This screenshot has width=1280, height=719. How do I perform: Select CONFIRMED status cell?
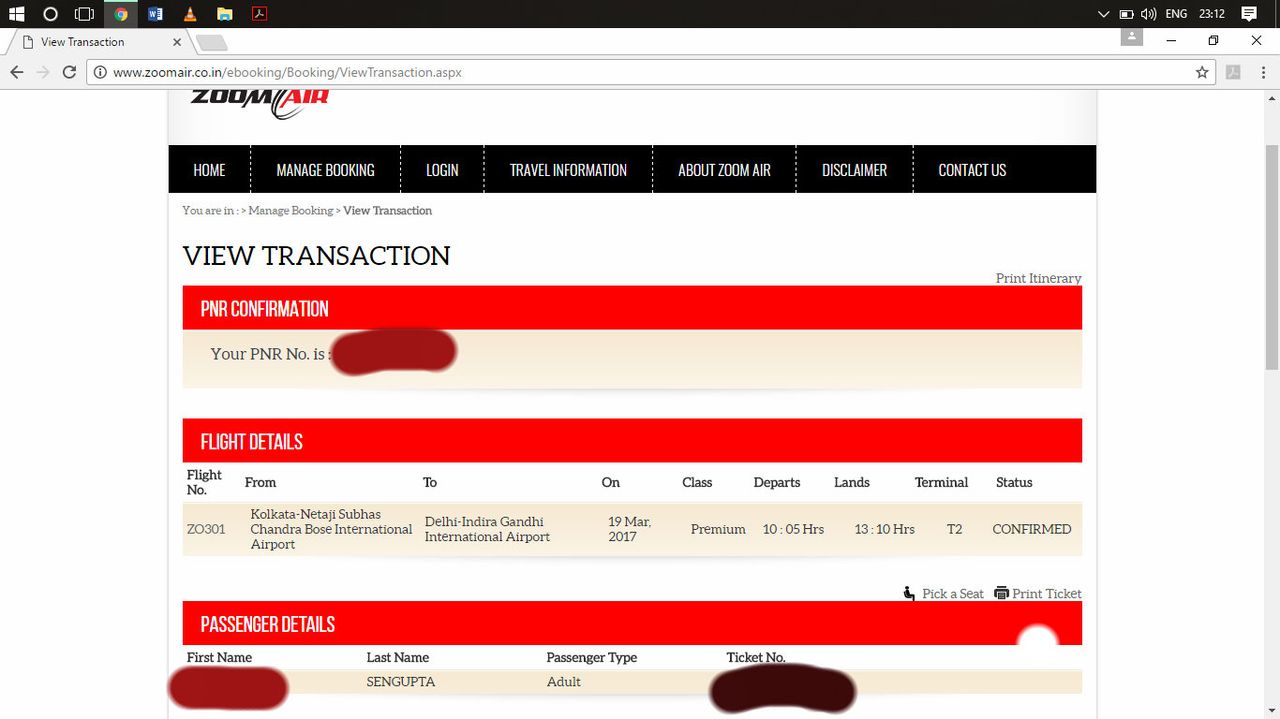[1031, 529]
